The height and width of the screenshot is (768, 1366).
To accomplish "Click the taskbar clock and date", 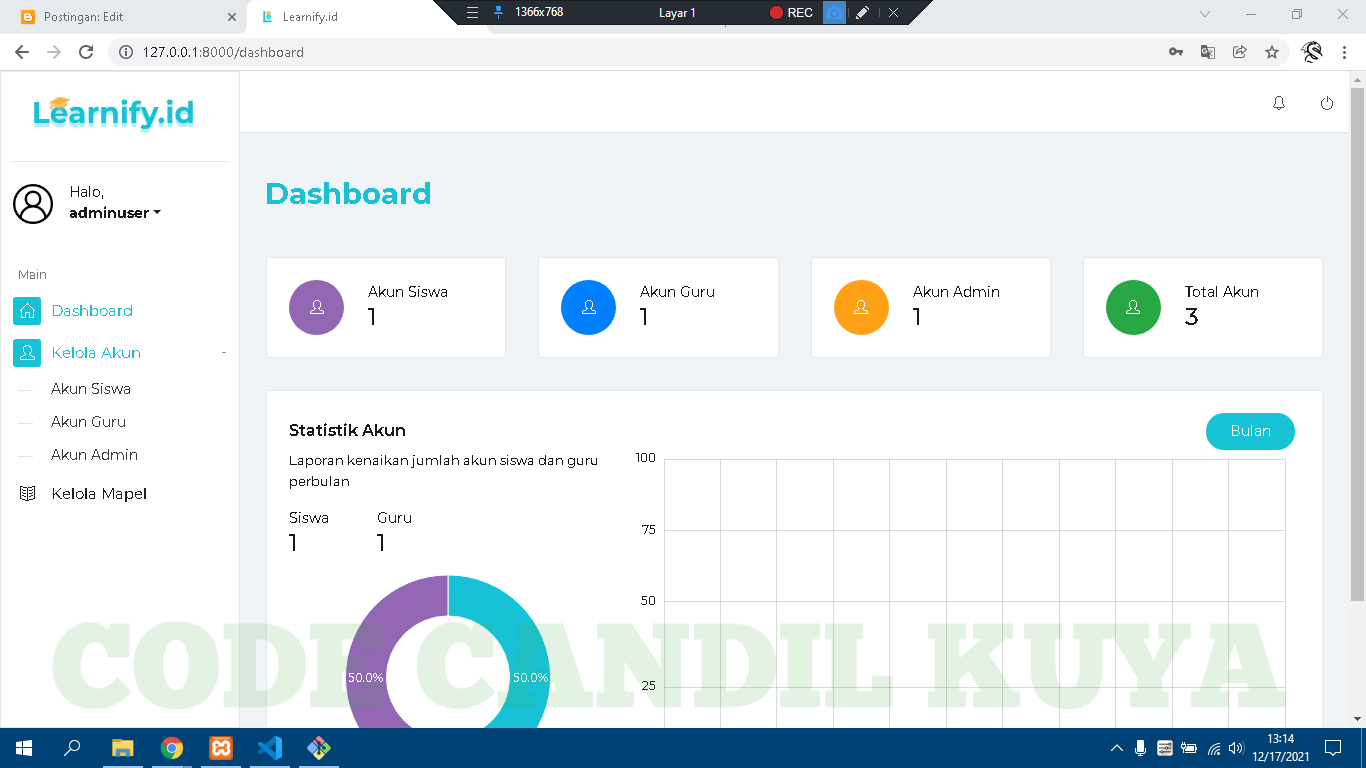I will [x=1280, y=748].
